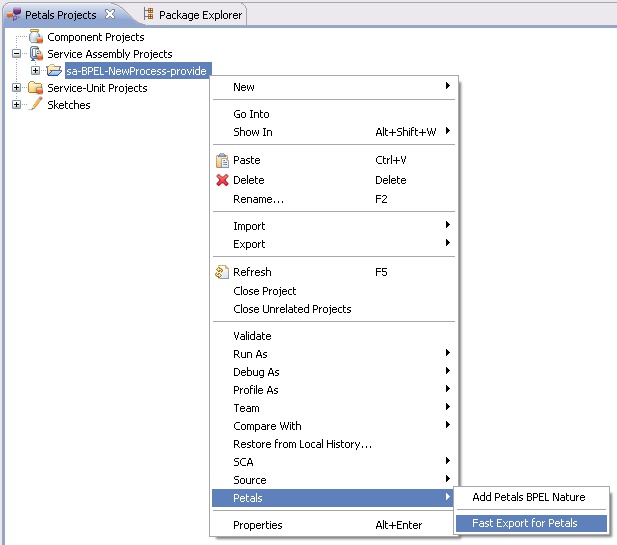Click the Component Projects folder icon
Viewport: 617px width, 545px height.
coord(36,37)
